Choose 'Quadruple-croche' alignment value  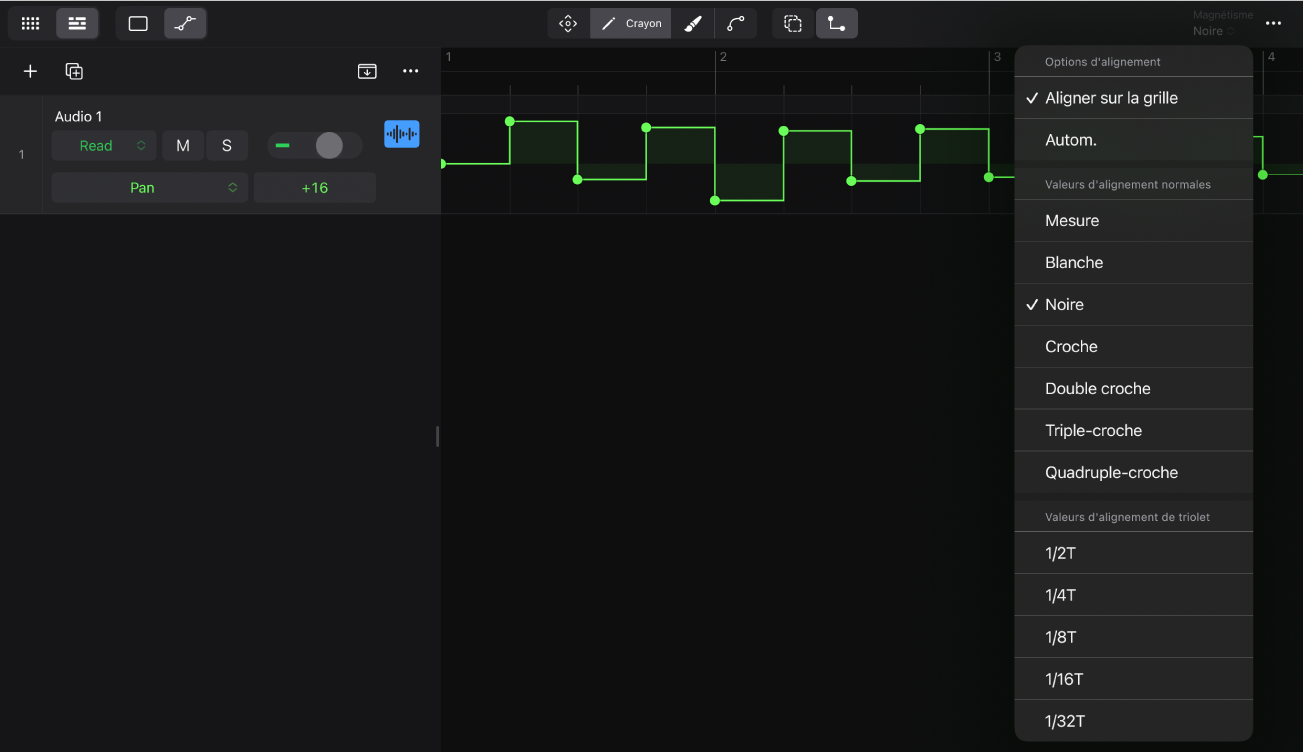pyautogui.click(x=1134, y=473)
